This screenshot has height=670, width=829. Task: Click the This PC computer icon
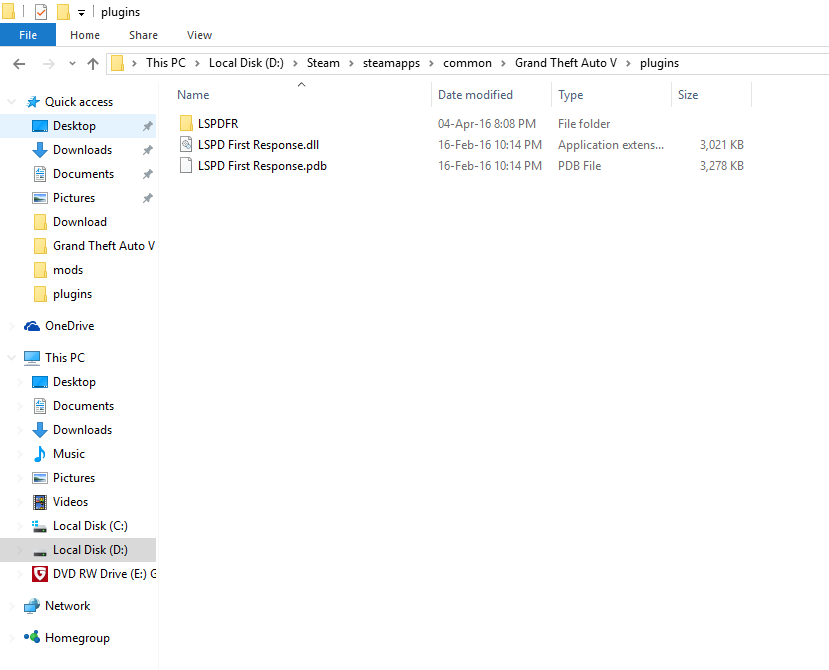tap(32, 358)
